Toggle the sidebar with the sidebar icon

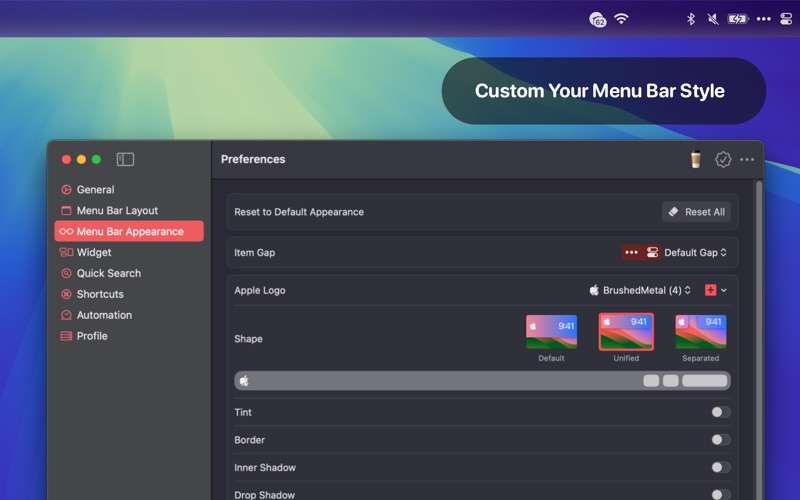click(x=125, y=159)
